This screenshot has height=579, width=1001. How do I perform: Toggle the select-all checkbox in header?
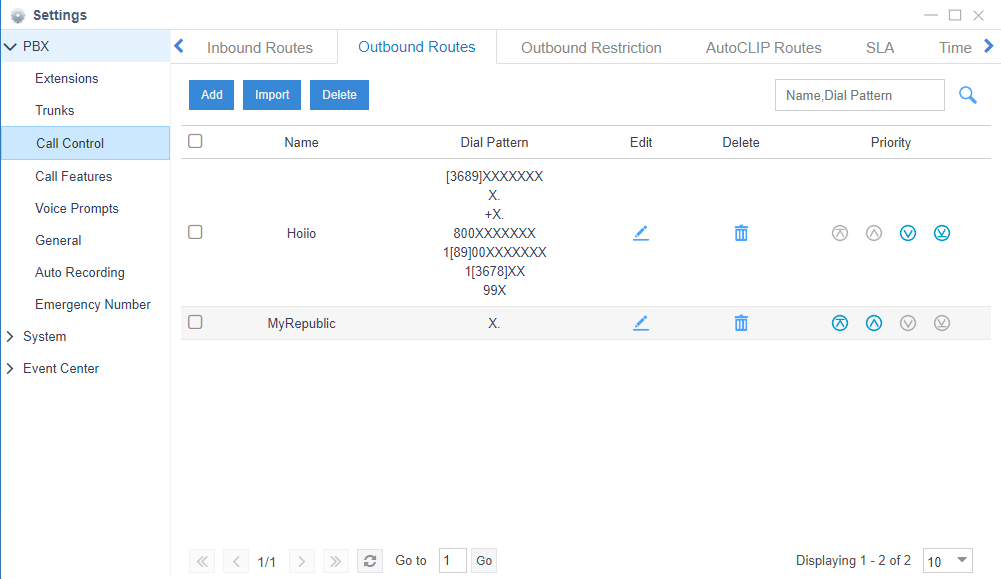point(196,141)
